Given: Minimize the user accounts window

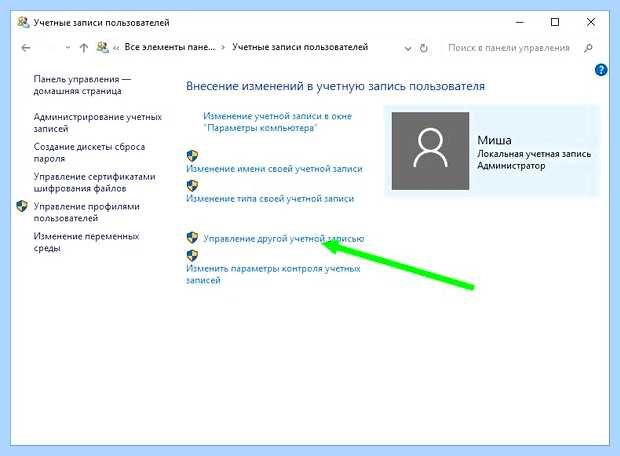Looking at the screenshot, I should point(520,22).
